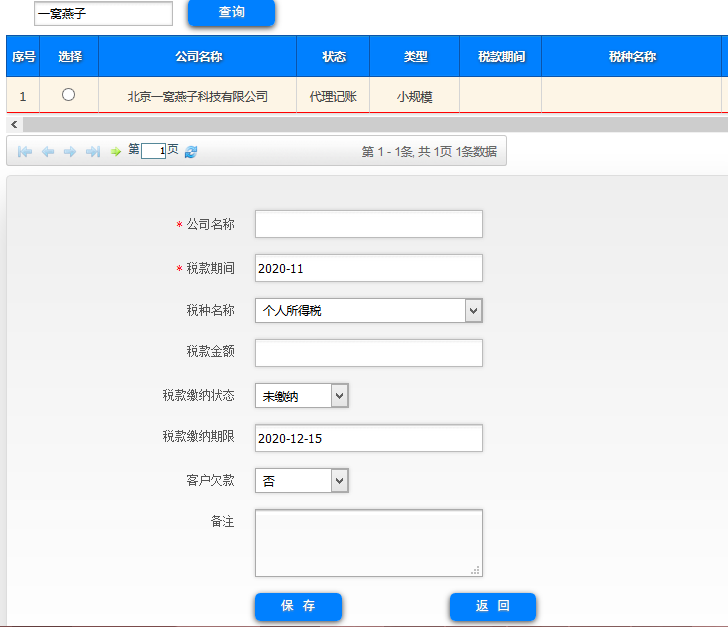This screenshot has height=627, width=728.
Task: Click row number 1 cell
Action: 23,97
